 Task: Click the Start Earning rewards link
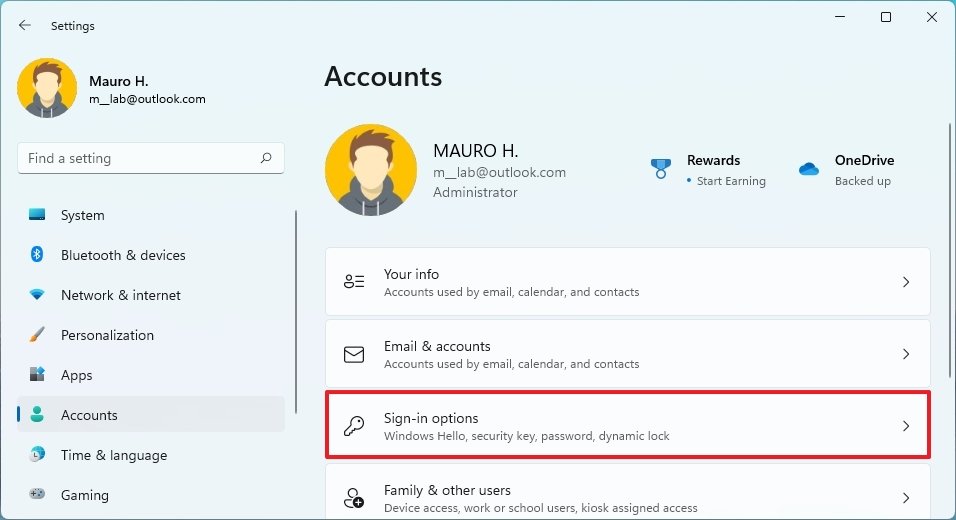click(731, 181)
